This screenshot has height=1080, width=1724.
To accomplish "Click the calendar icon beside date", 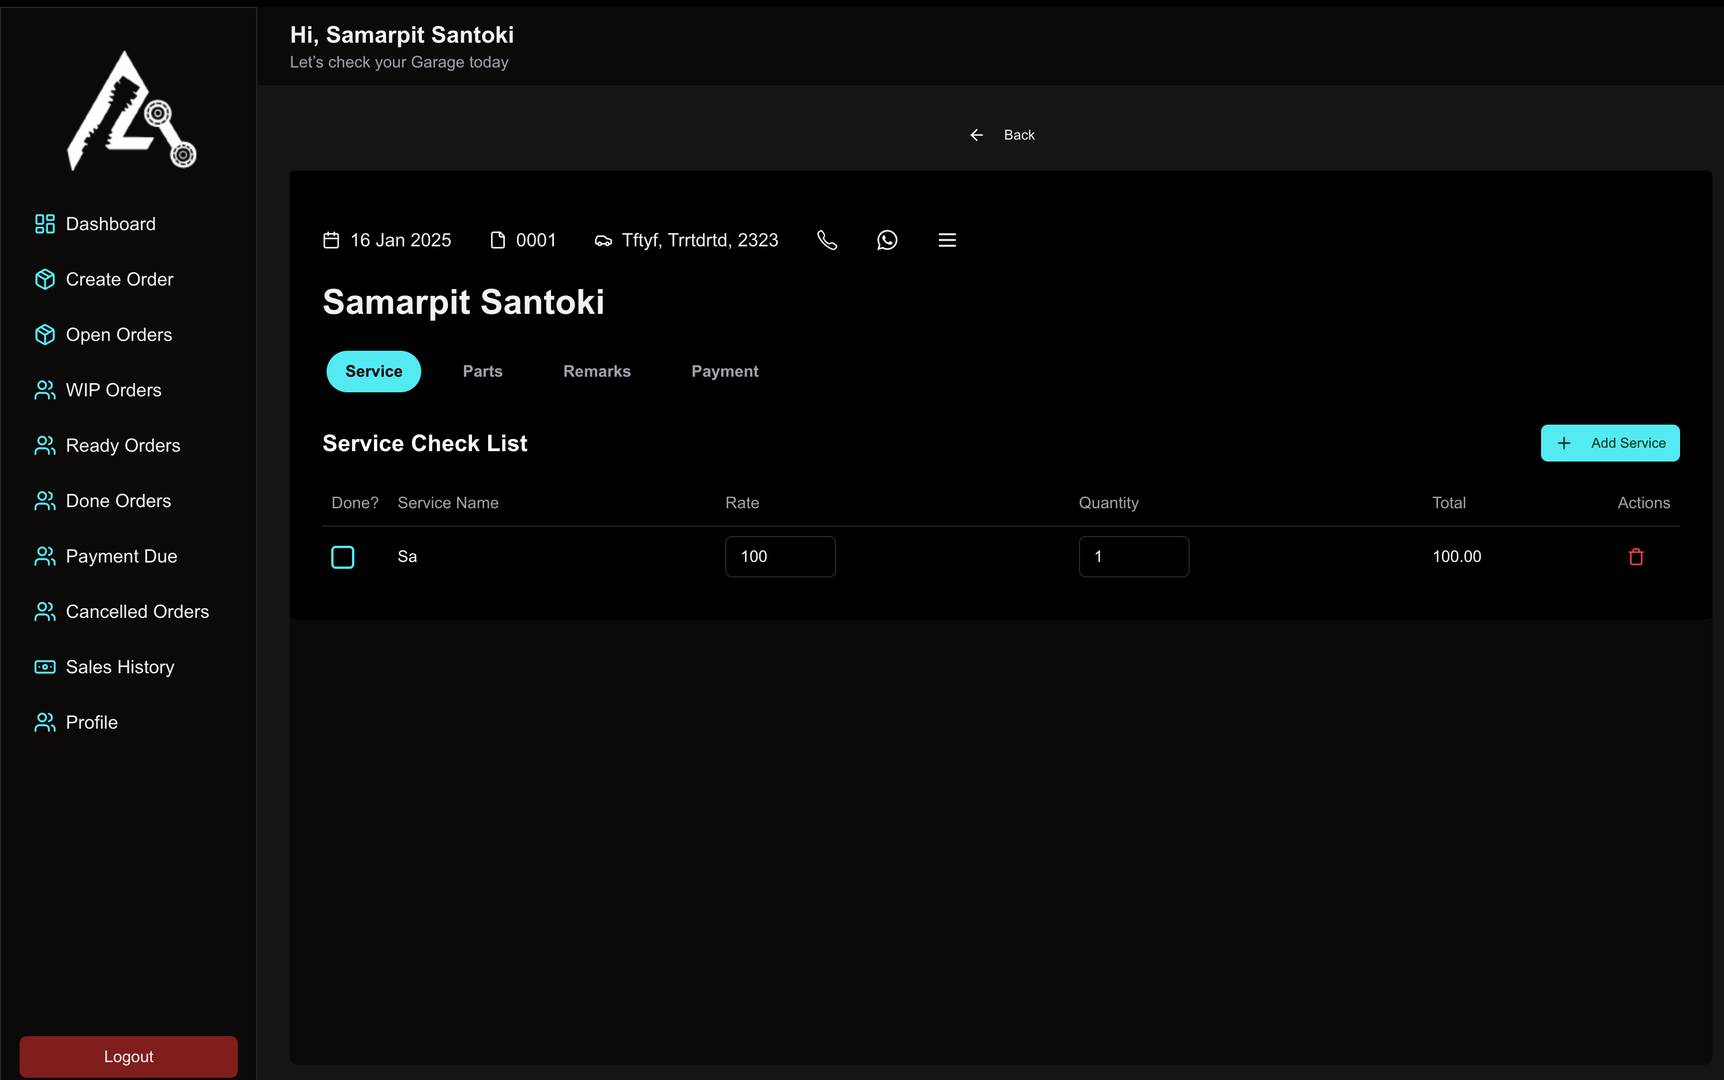I will [x=331, y=240].
